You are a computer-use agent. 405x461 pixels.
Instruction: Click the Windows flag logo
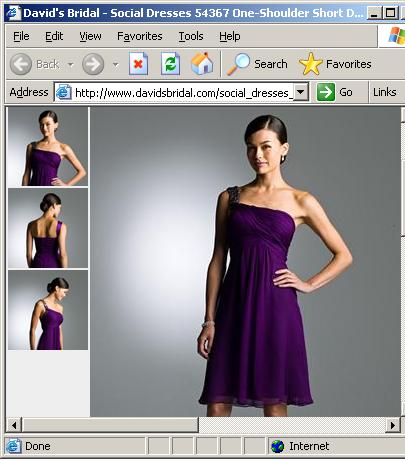point(397,36)
